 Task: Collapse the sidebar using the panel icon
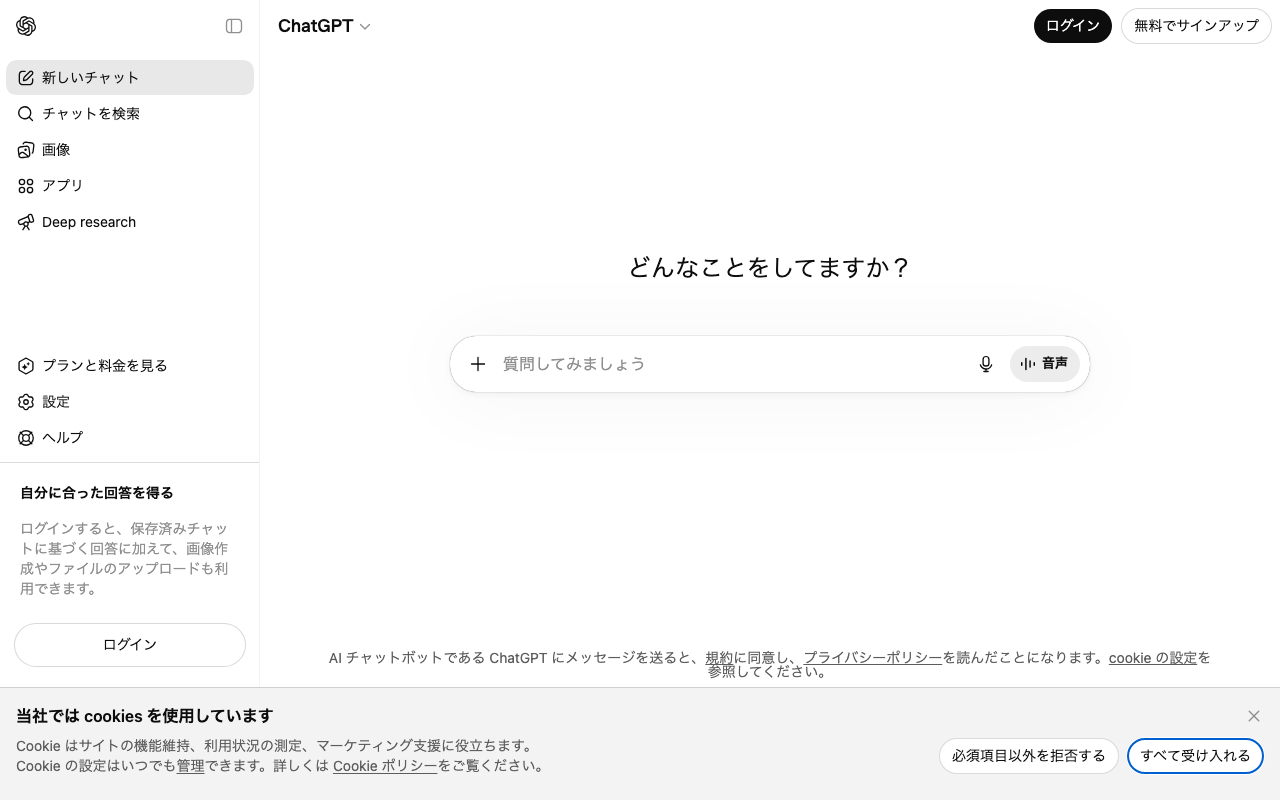pos(234,26)
